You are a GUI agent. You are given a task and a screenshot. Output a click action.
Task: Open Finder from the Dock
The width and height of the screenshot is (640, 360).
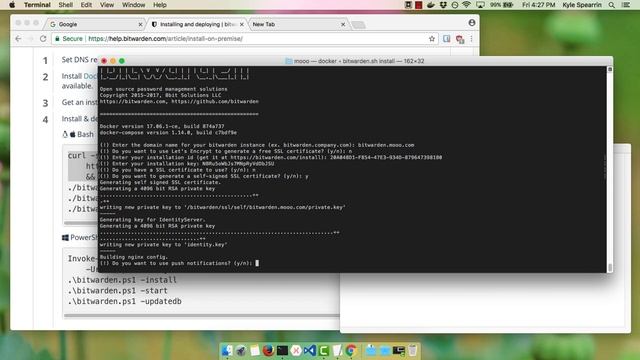[x=227, y=350]
